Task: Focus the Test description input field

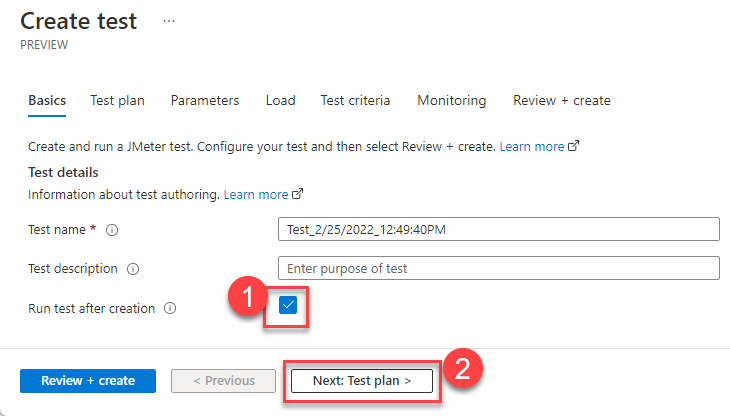Action: click(x=499, y=268)
